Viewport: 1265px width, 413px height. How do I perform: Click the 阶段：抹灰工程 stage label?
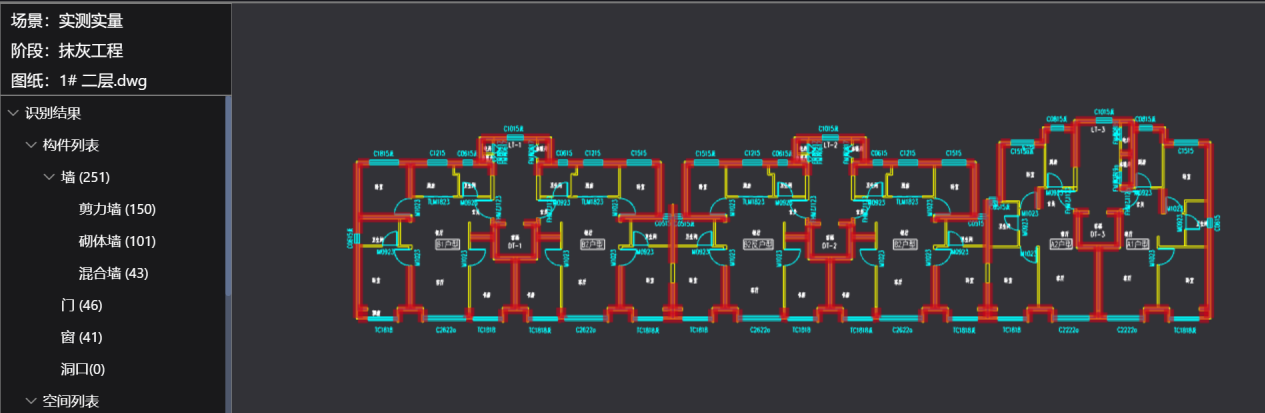pos(67,50)
